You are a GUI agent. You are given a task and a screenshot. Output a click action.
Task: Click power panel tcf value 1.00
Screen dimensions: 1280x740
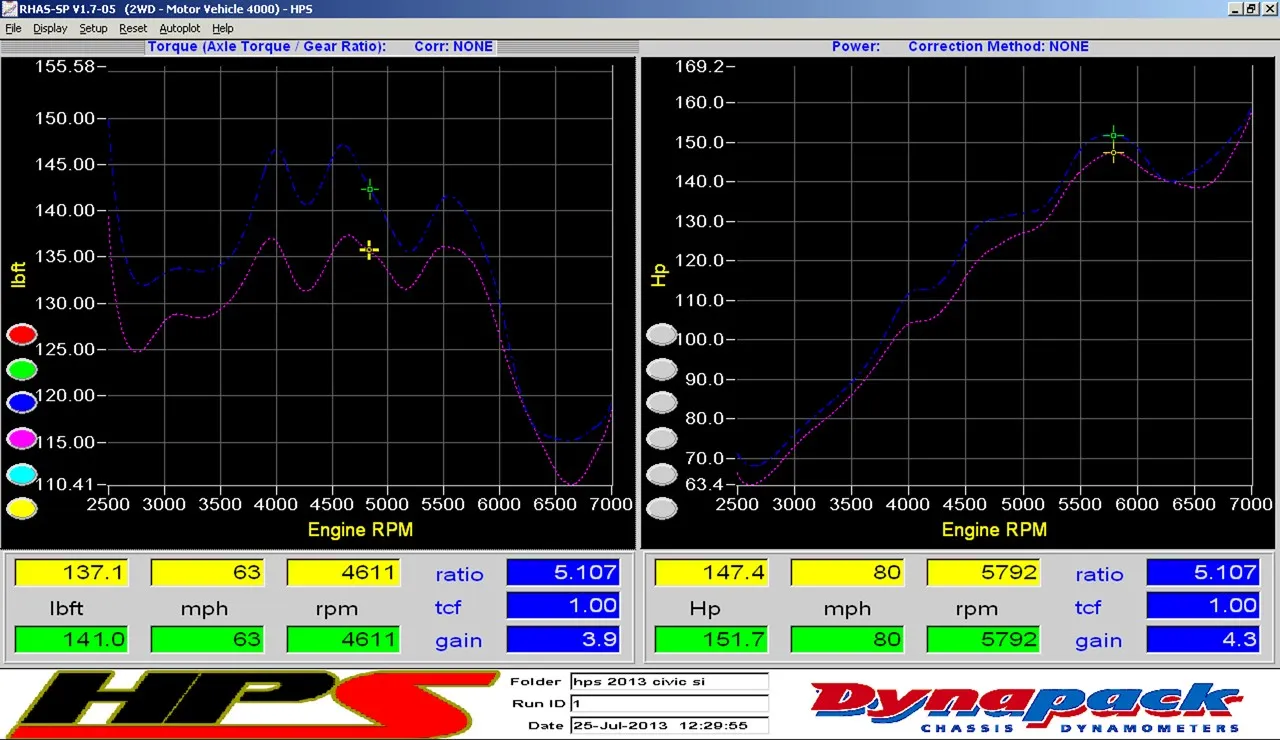(x=1203, y=606)
